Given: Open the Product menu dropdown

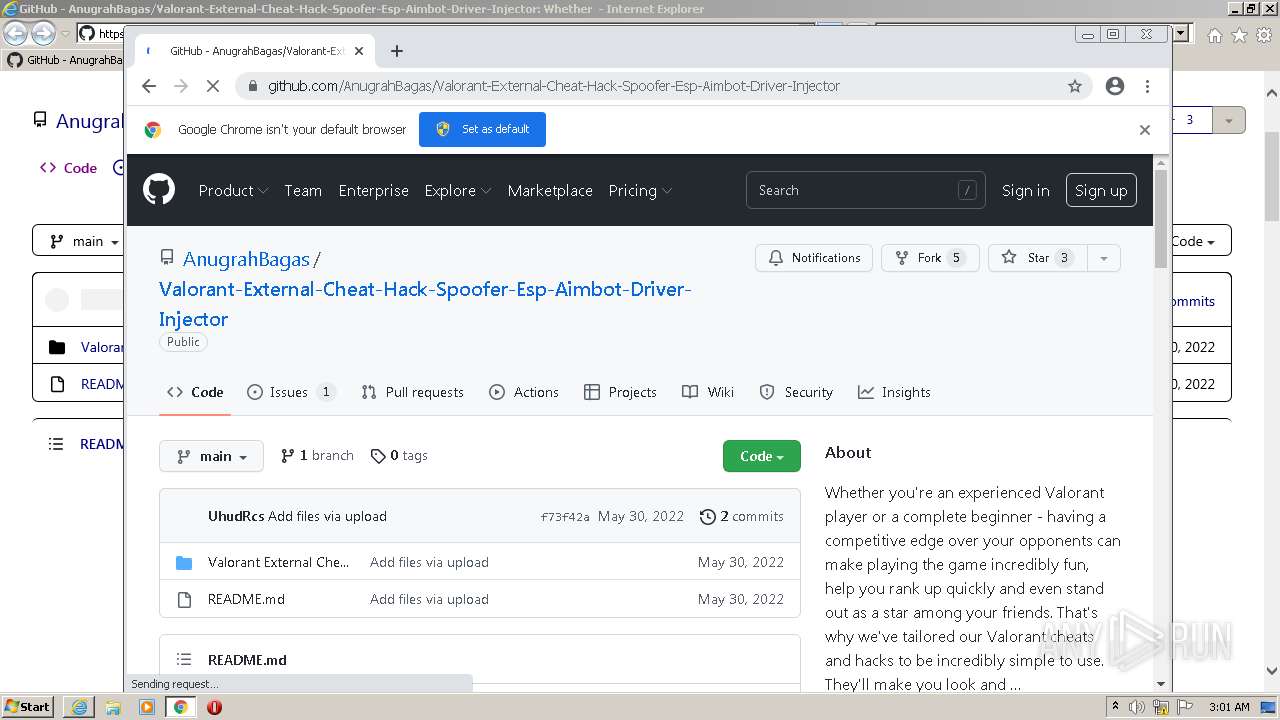Looking at the screenshot, I should (x=233, y=190).
